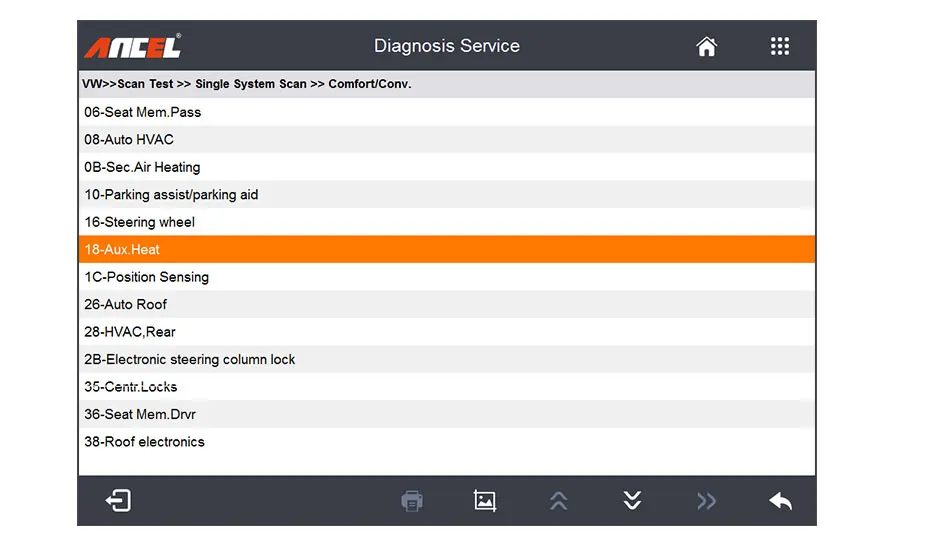Select 38-Roof electronics entry
The image size is (930, 541).
pos(144,442)
